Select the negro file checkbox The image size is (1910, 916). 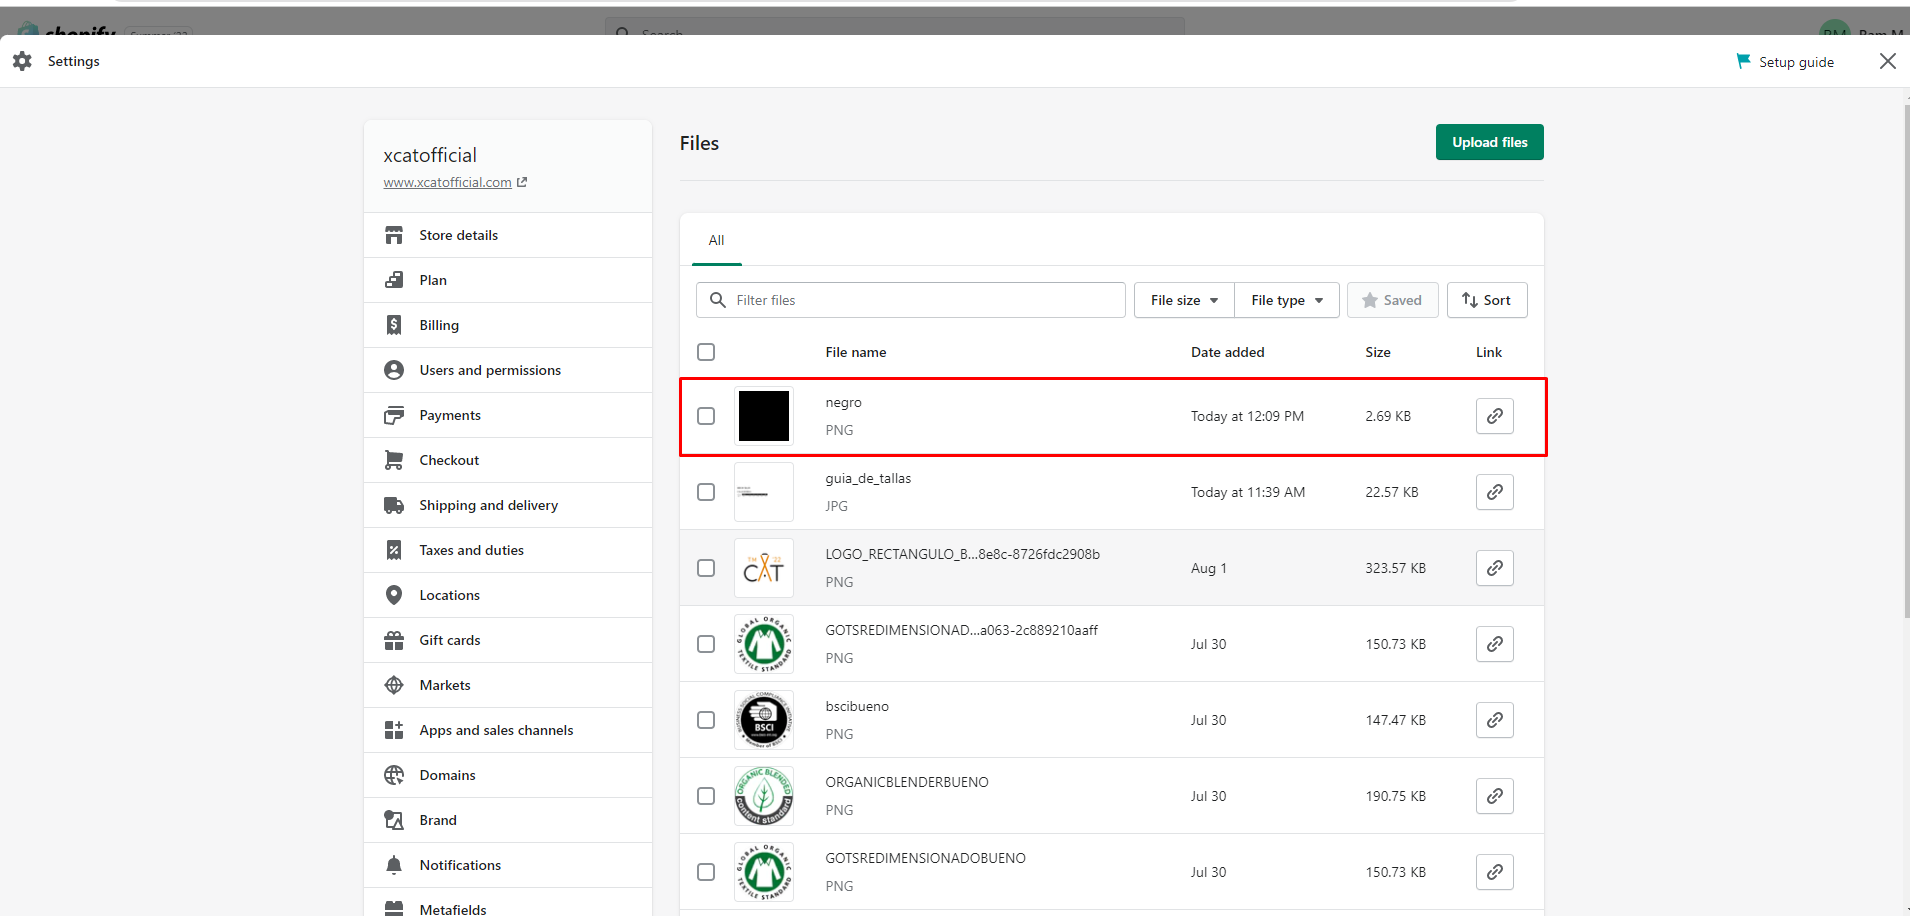pos(706,416)
